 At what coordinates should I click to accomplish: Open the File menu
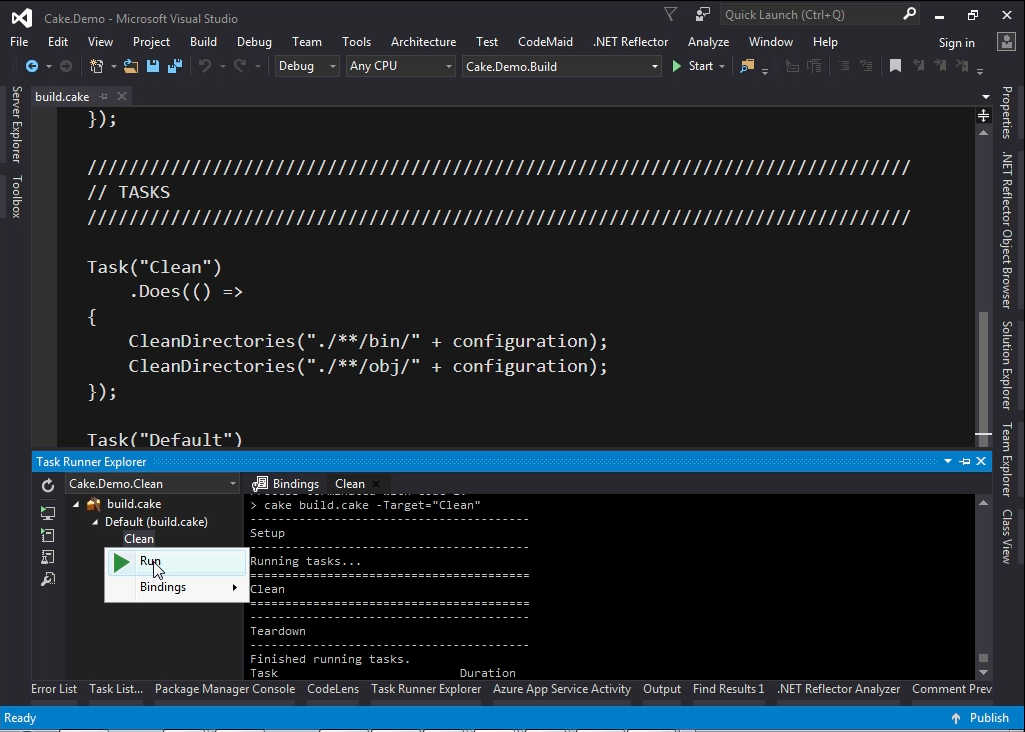tap(19, 42)
